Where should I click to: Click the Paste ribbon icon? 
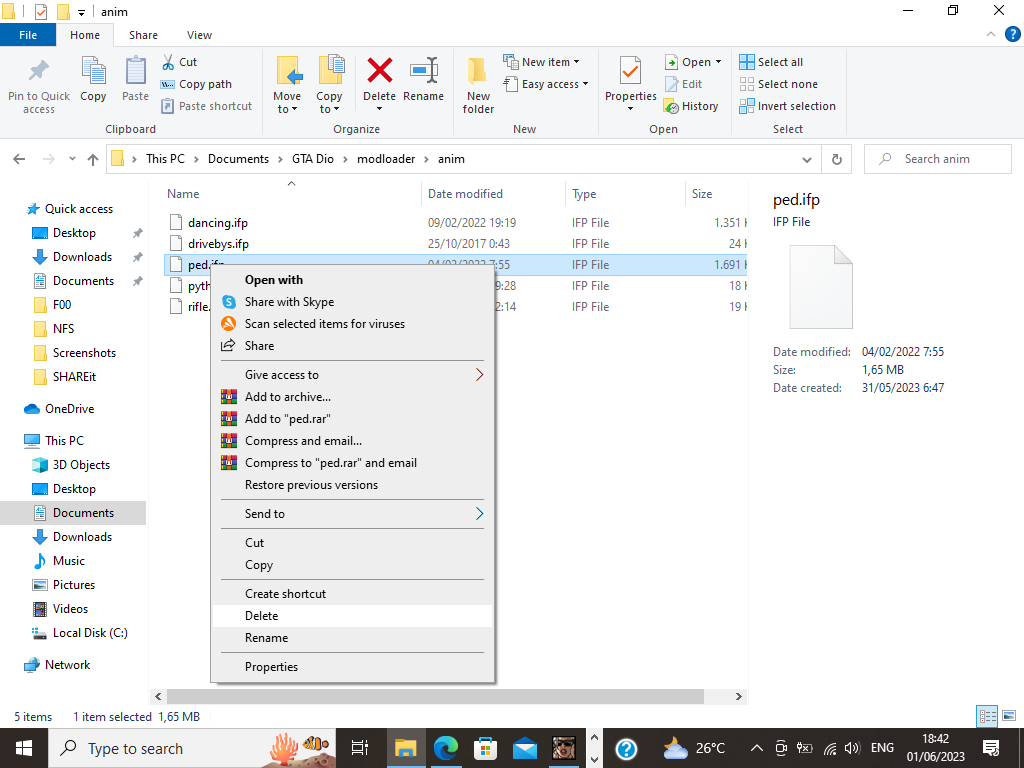(135, 71)
